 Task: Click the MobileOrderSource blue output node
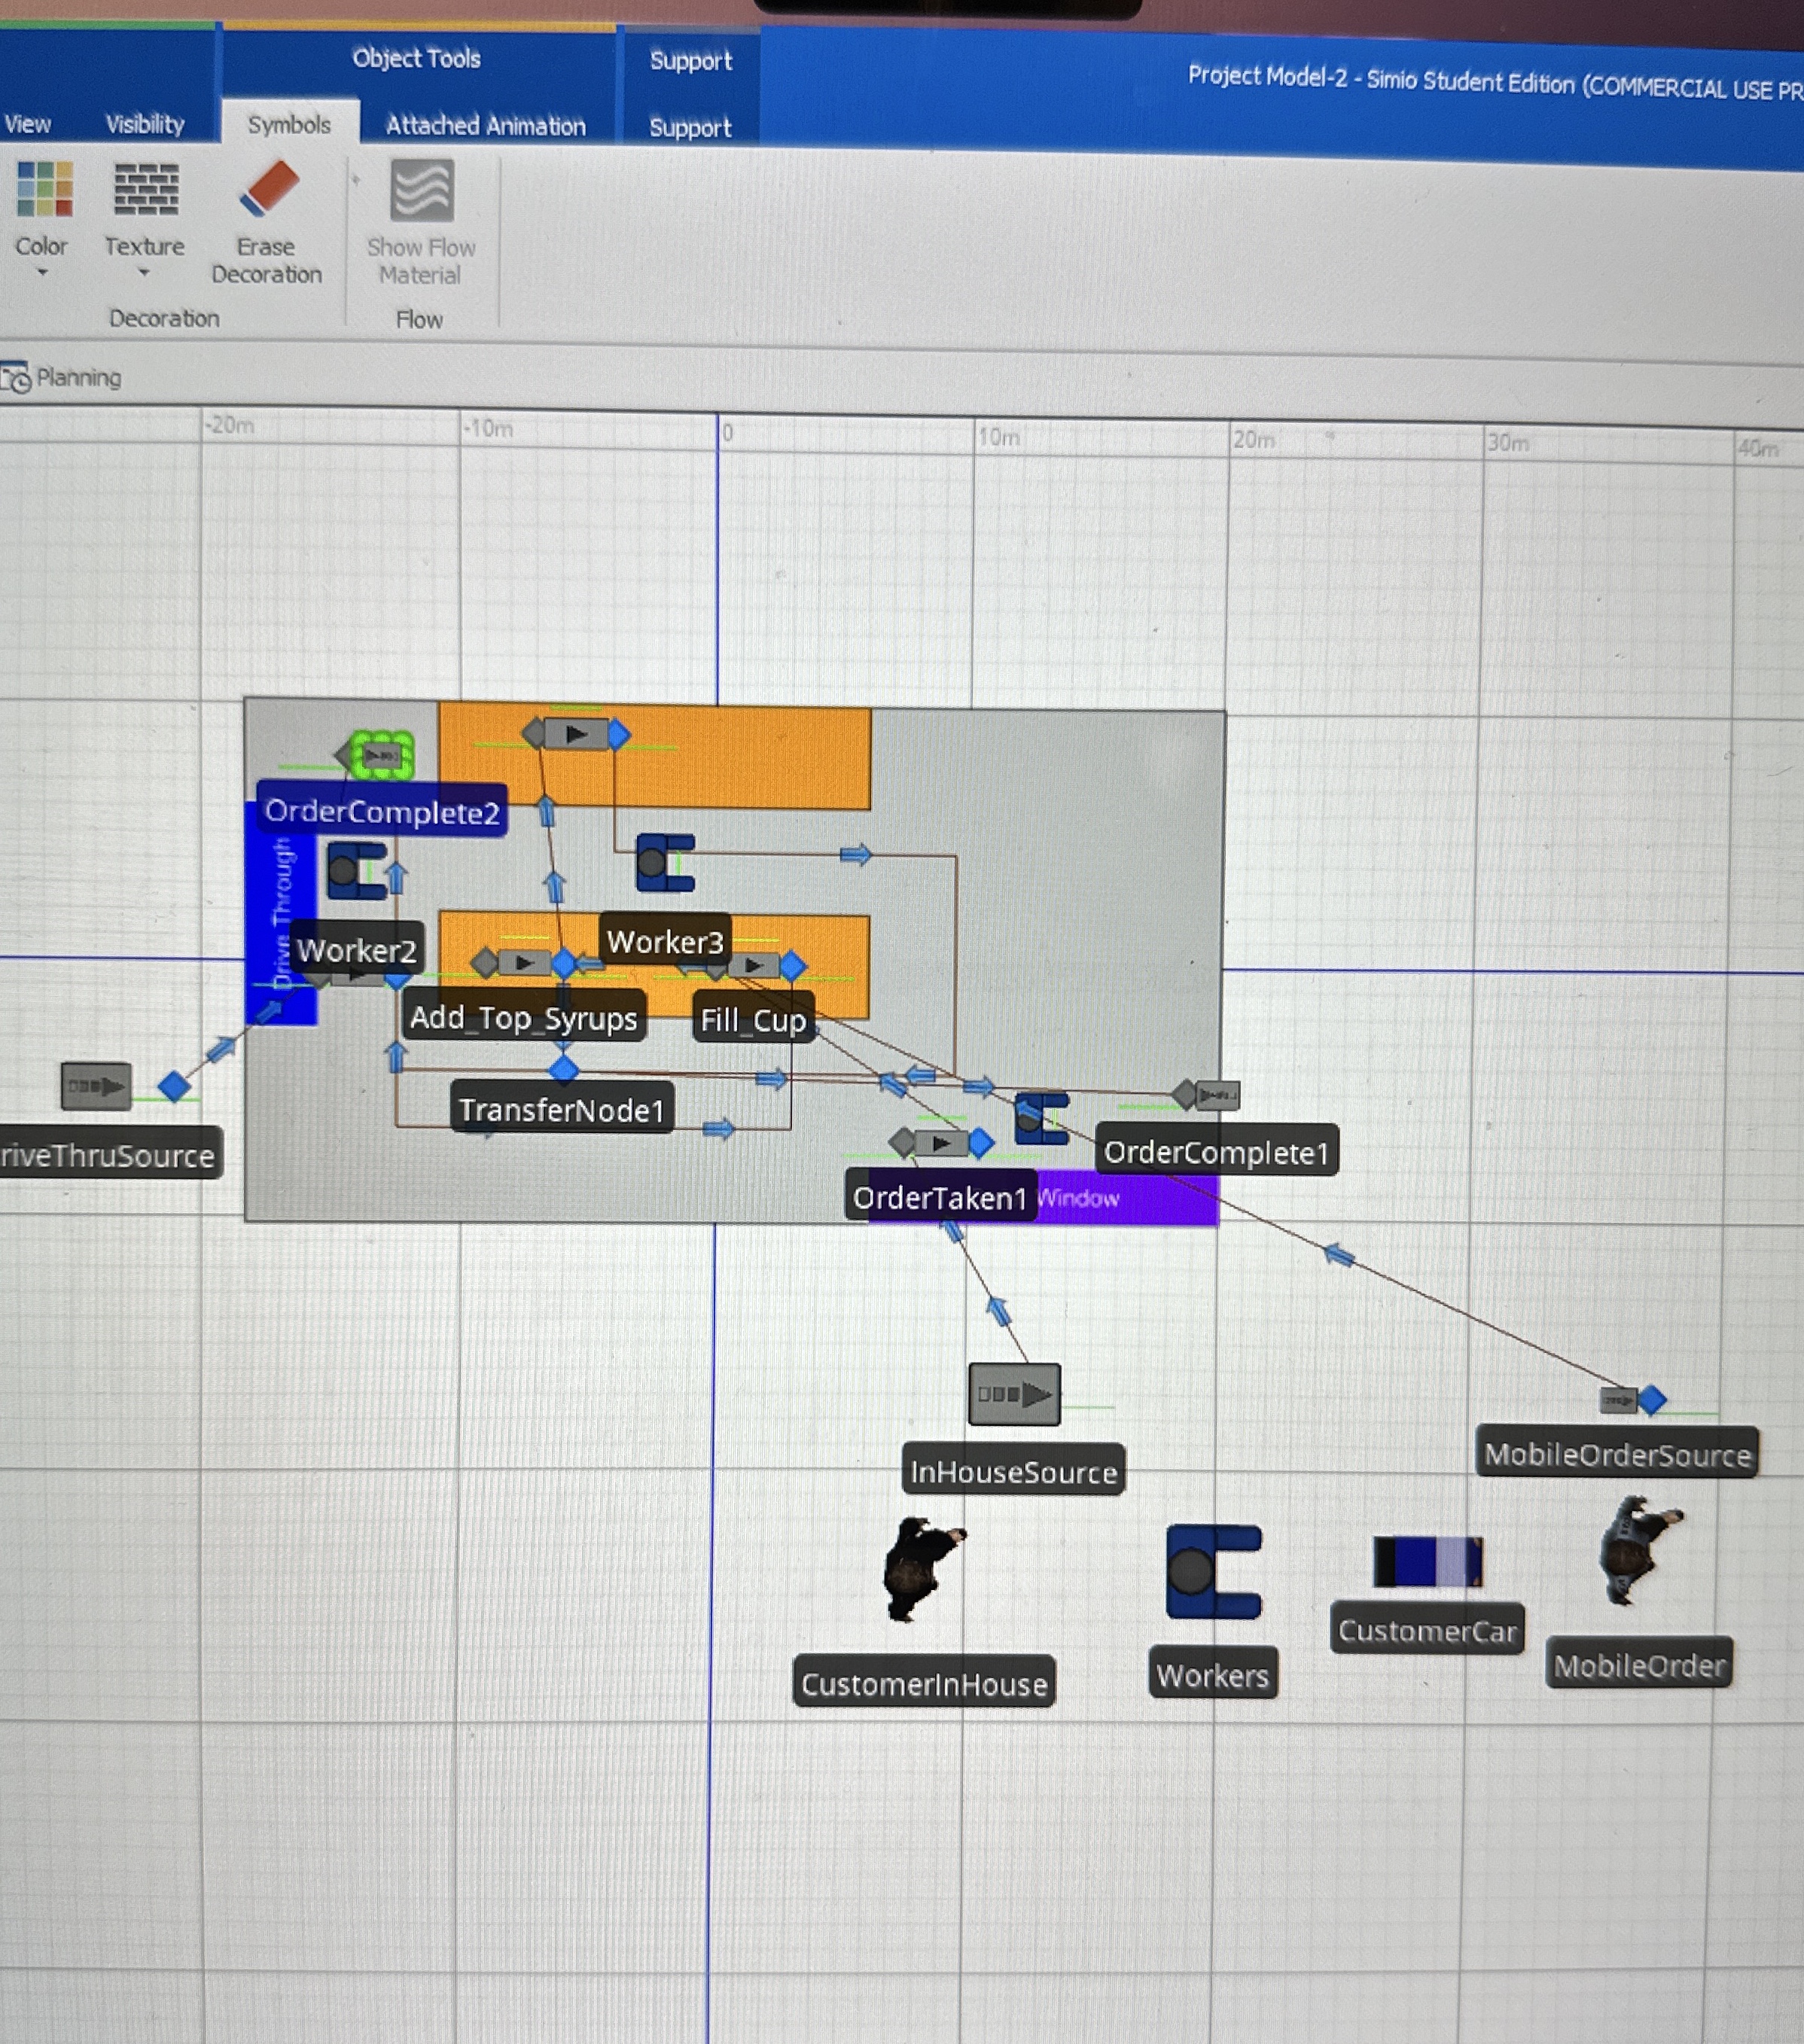tap(1652, 1400)
